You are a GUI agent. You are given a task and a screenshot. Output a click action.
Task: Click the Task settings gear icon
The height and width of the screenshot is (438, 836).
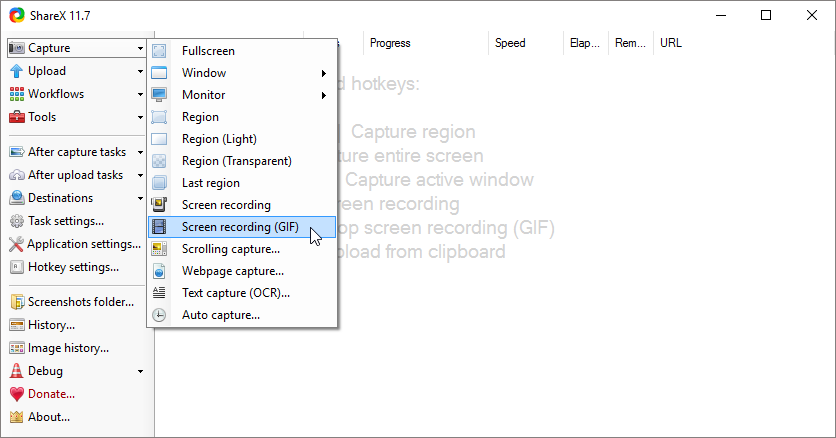pos(17,221)
